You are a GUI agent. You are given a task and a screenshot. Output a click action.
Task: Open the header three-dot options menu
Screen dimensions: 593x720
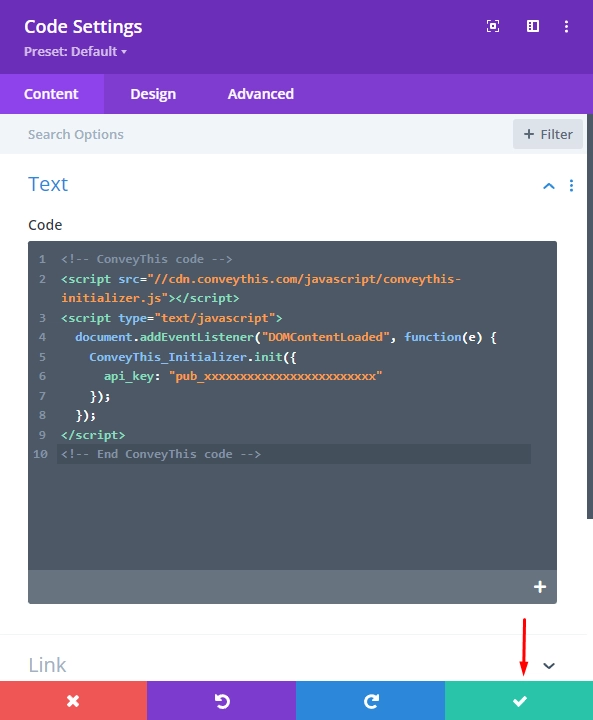pos(566,26)
